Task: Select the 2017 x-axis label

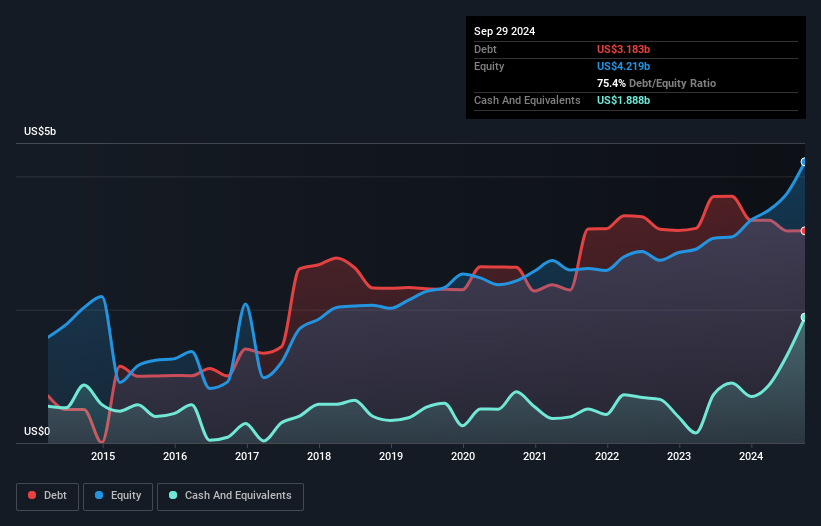Action: (x=247, y=457)
